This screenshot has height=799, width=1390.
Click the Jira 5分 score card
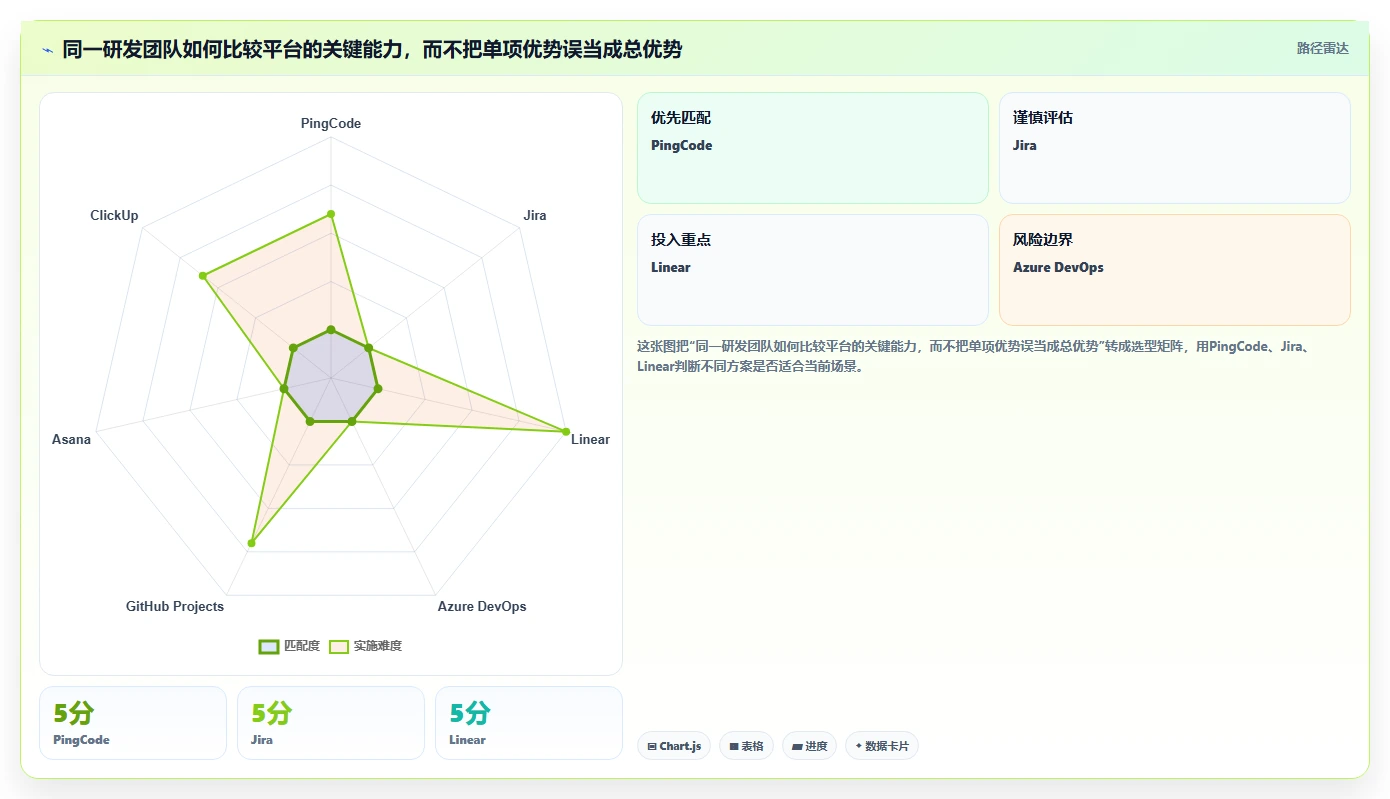(331, 723)
